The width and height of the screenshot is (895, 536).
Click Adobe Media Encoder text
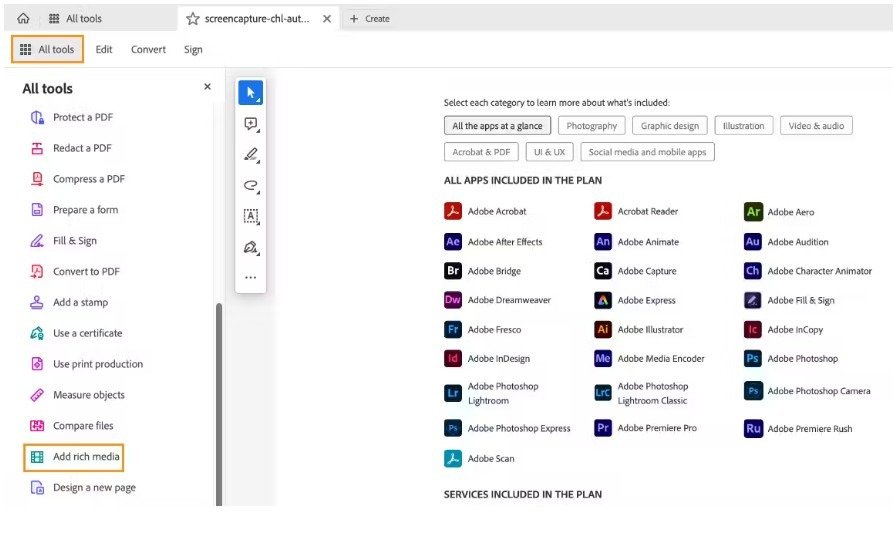(661, 358)
